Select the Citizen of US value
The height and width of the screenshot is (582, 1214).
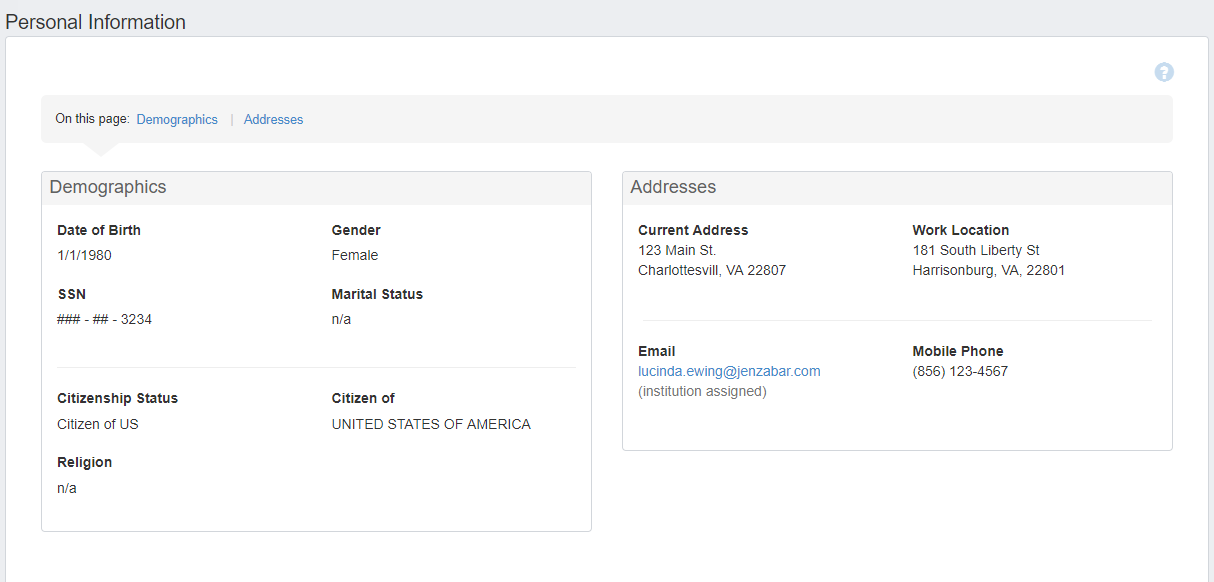coord(98,424)
